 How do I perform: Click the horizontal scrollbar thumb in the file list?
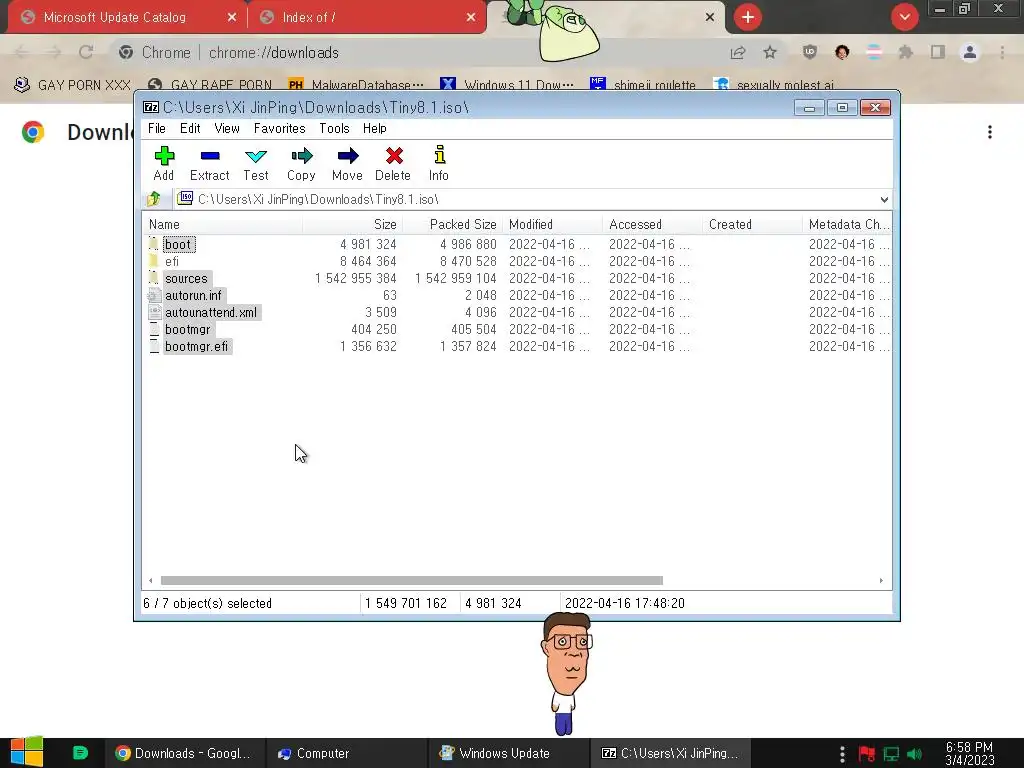pos(411,581)
